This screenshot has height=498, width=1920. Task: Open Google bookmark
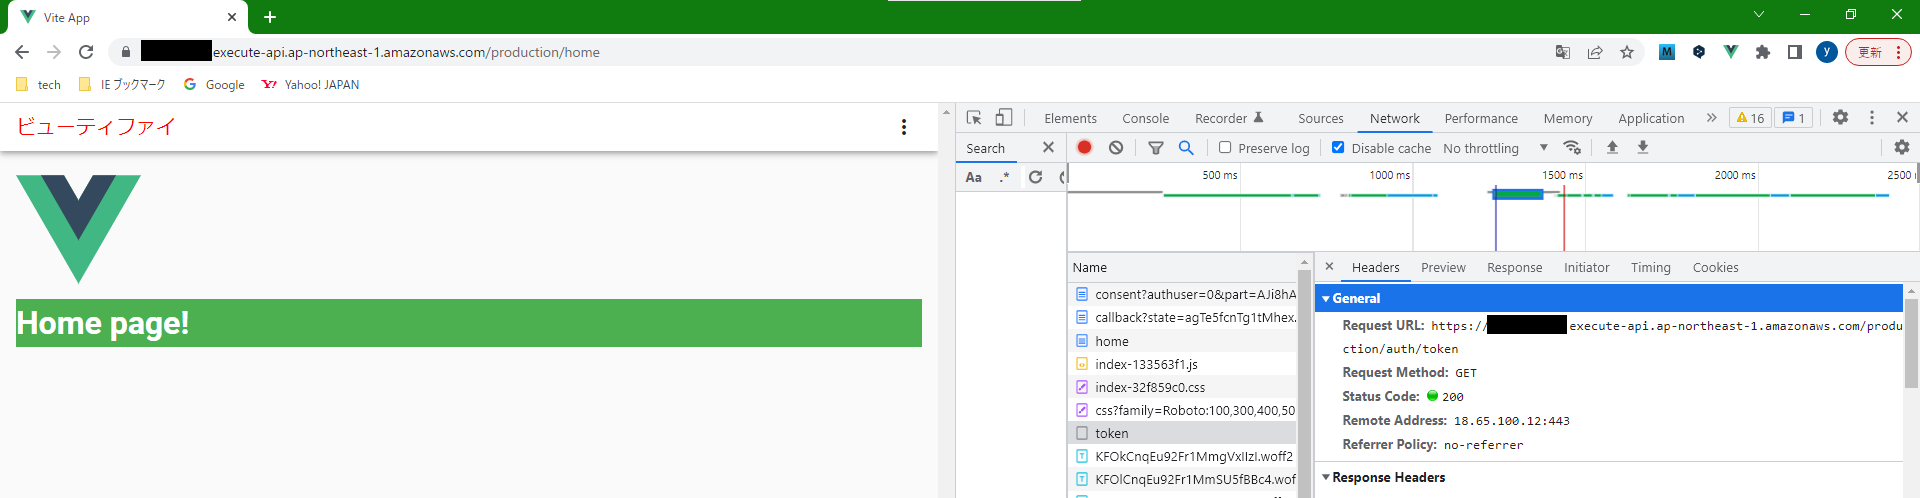coord(214,85)
